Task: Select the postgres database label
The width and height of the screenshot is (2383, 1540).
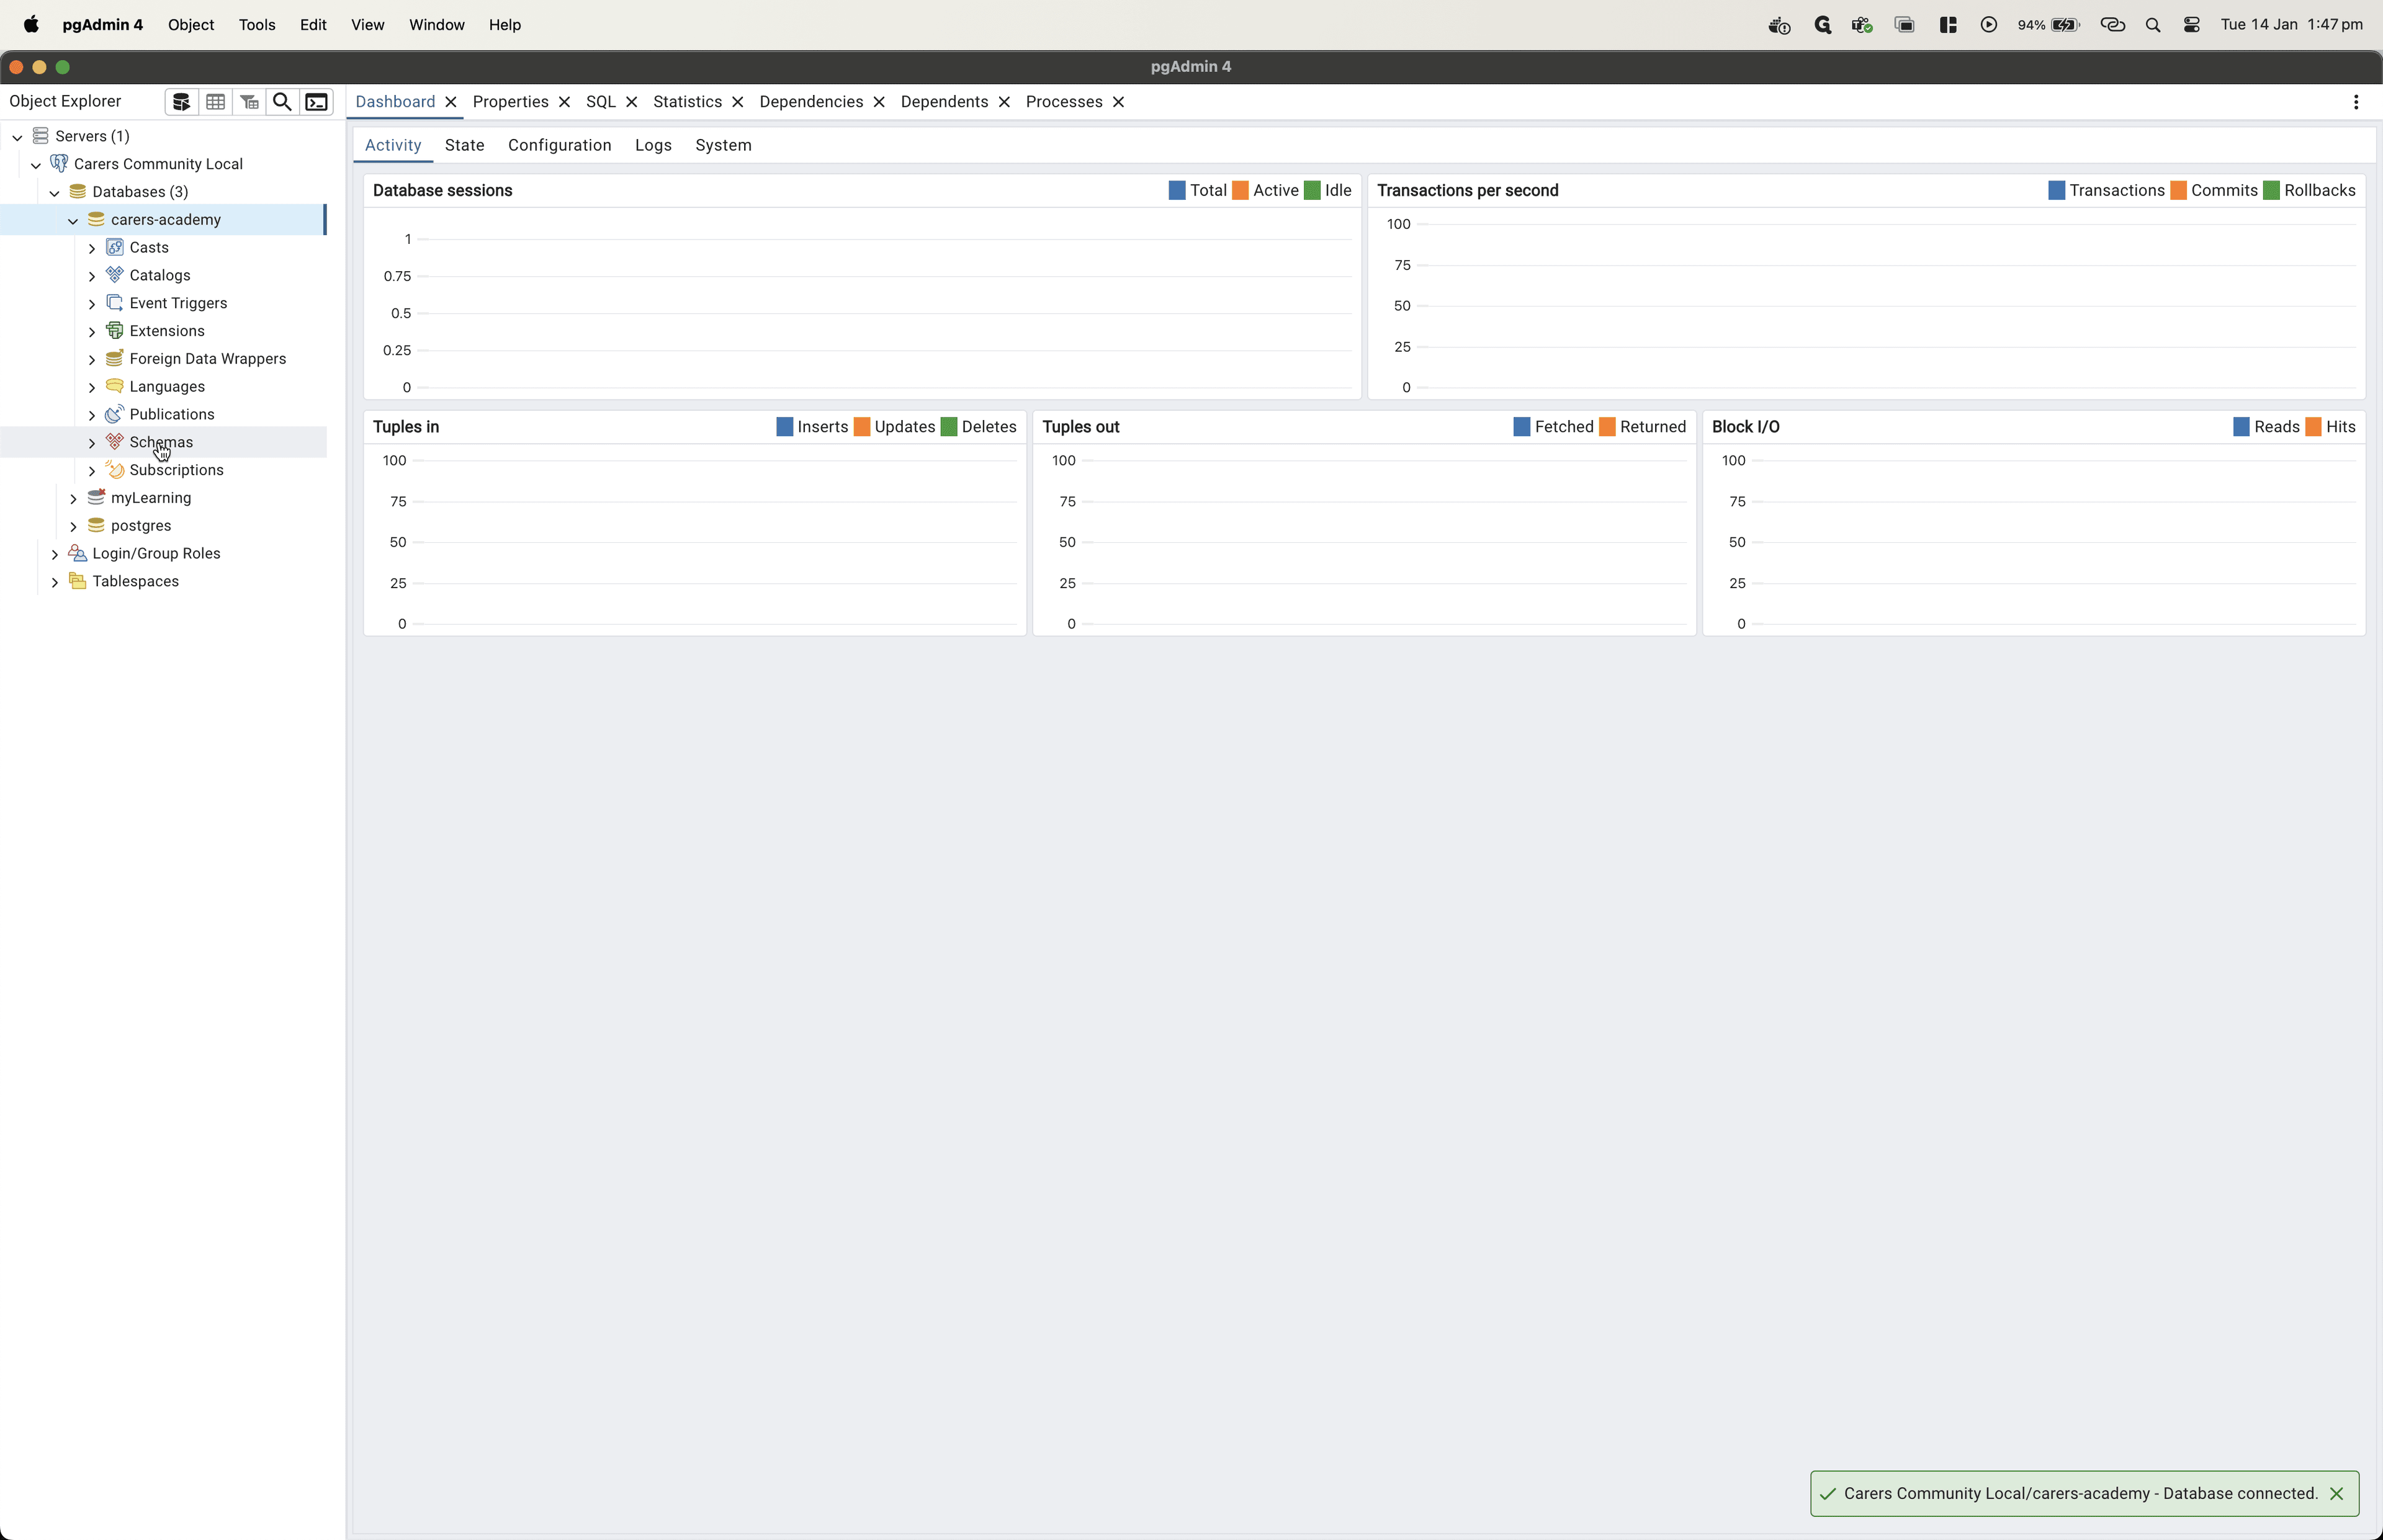Action: (x=141, y=525)
